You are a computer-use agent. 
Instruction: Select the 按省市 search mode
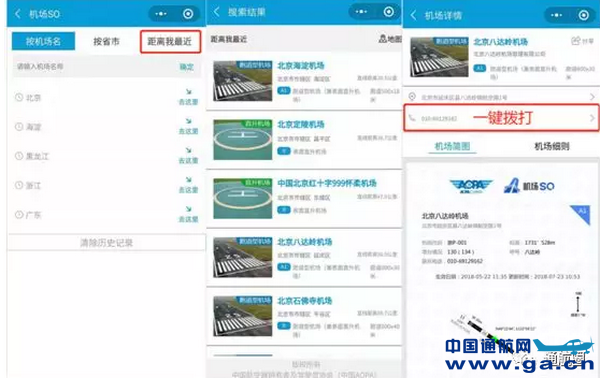106,41
